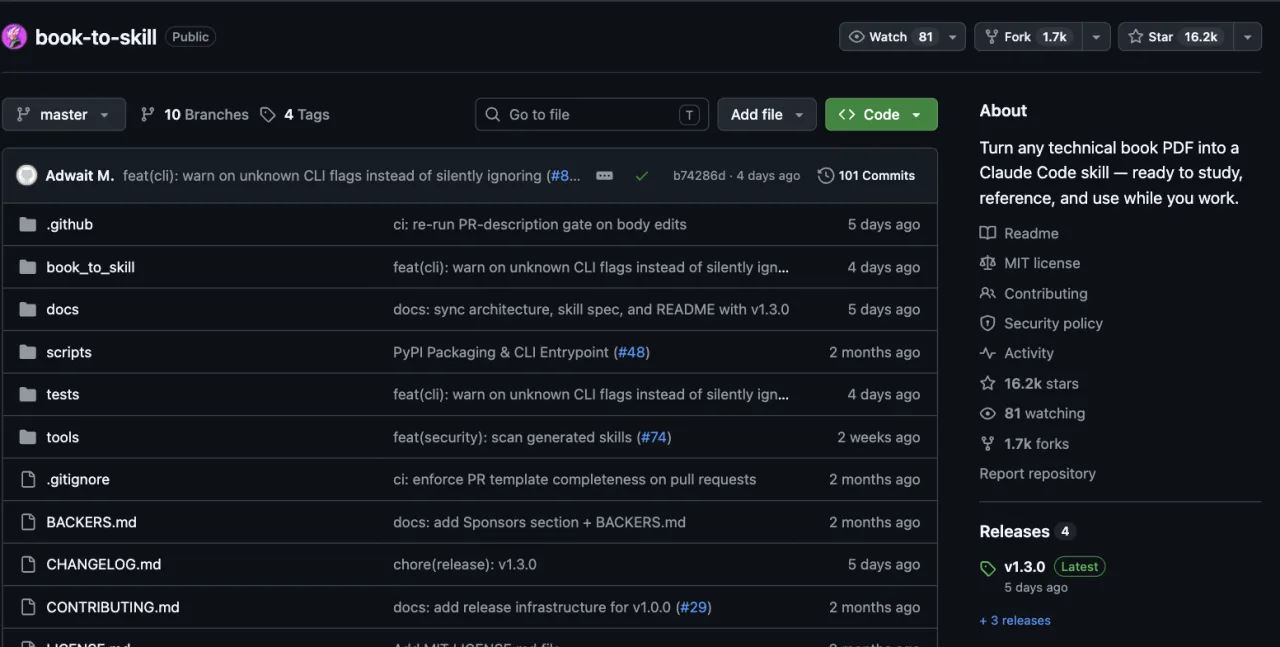Open commit 'chore(release): v1.3.0'

point(465,564)
